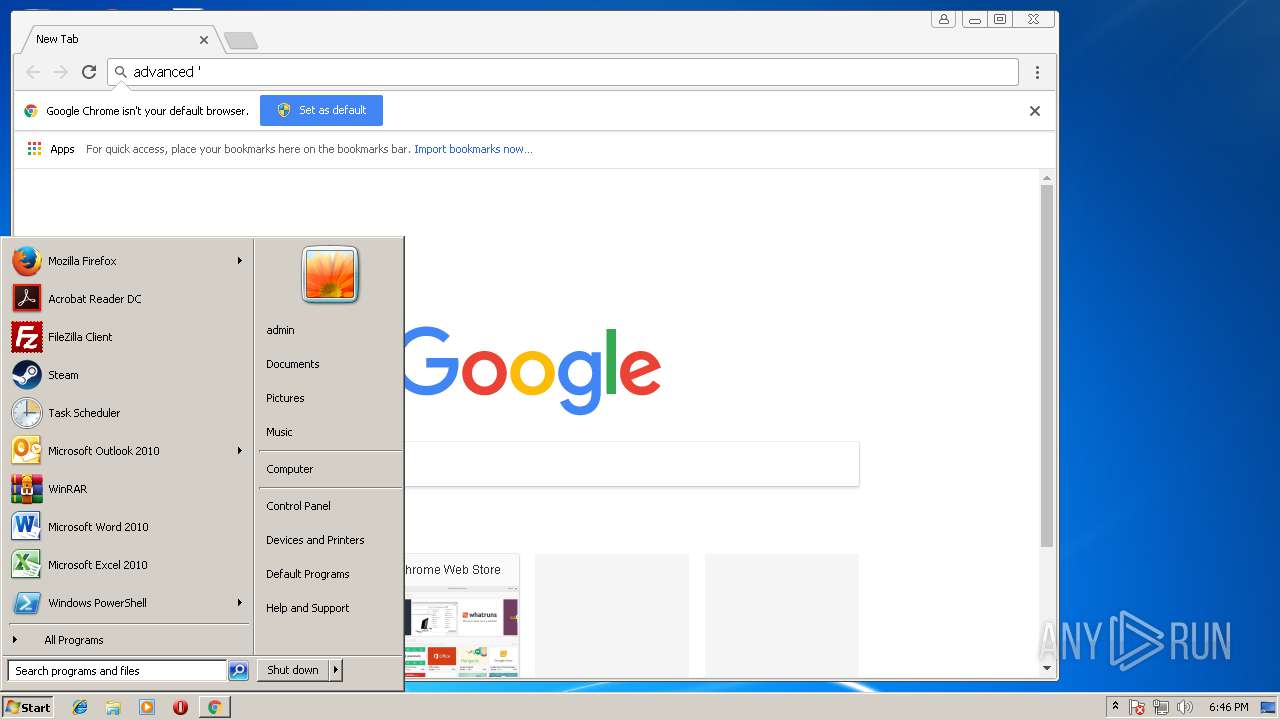Click the taskbar clock 6:46 PM

tap(1228, 707)
